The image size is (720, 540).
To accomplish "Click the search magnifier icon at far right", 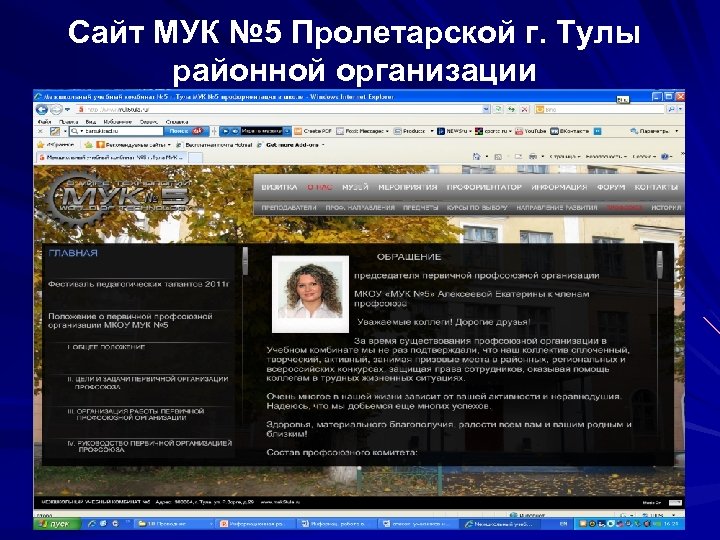I will click(671, 109).
